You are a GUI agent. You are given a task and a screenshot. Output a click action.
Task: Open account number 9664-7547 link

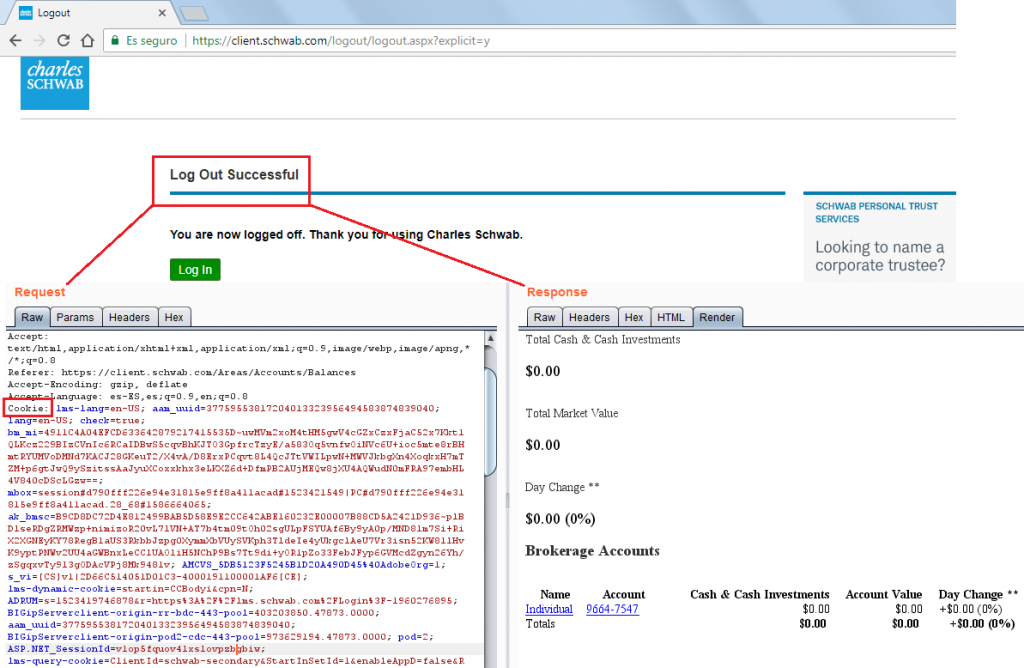point(612,609)
